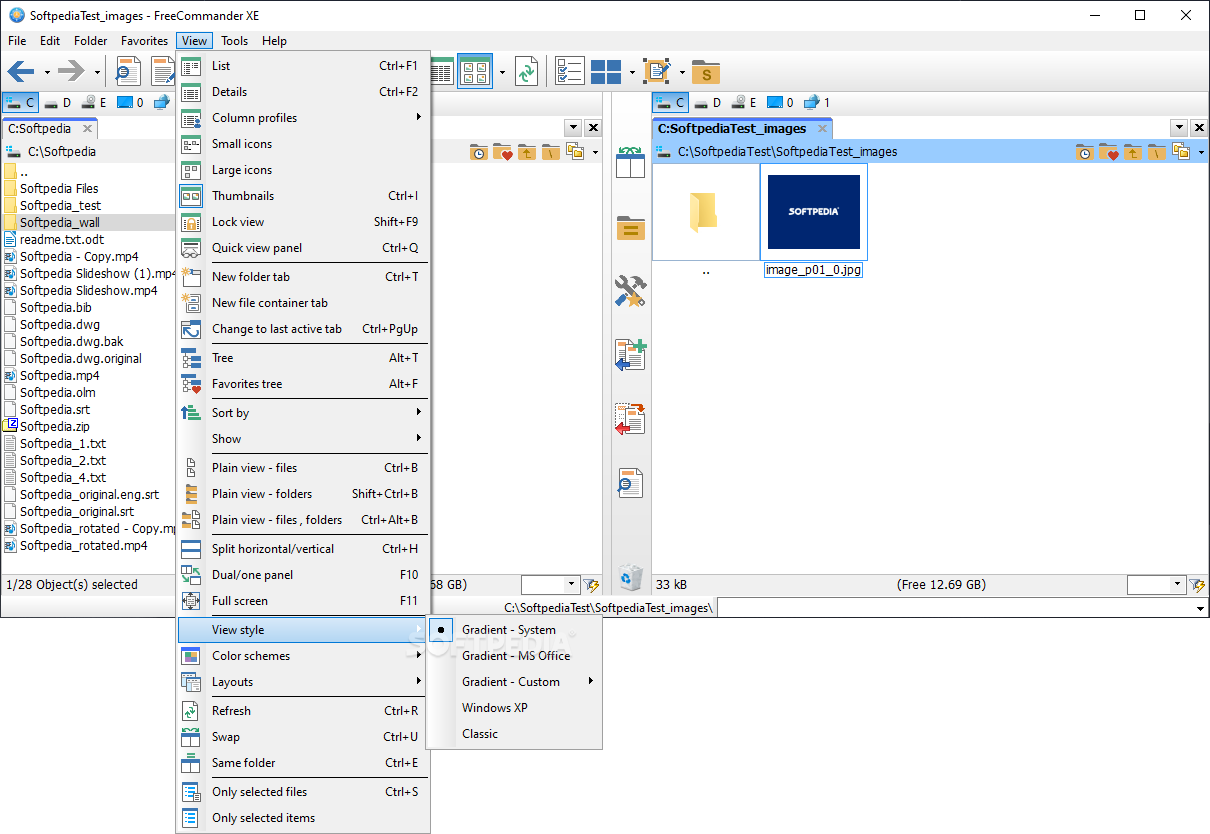Click the document magnifier icon in middle bar

click(630, 484)
